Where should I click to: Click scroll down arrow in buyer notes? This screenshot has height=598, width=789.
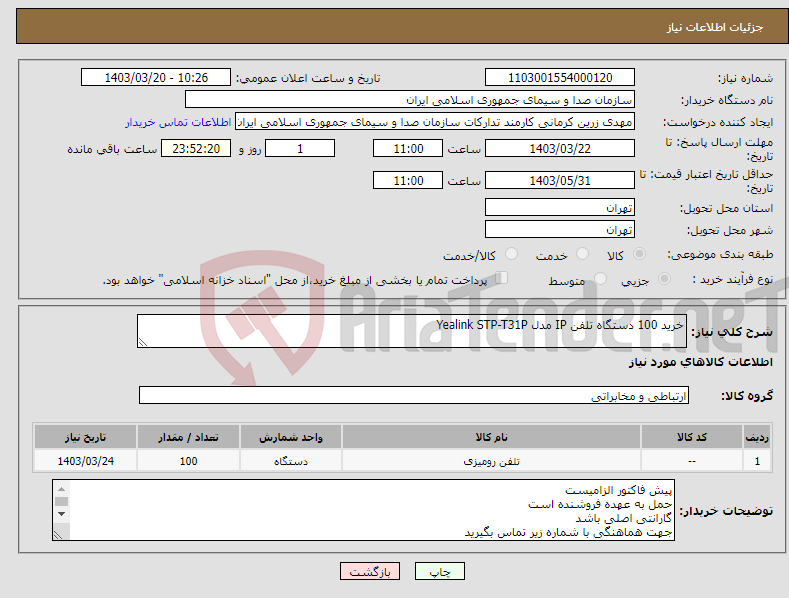pos(61,514)
